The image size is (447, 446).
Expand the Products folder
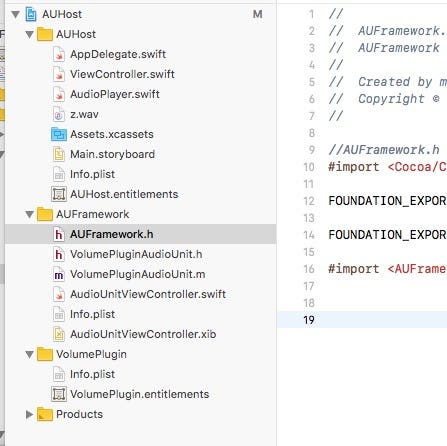pos(29,414)
